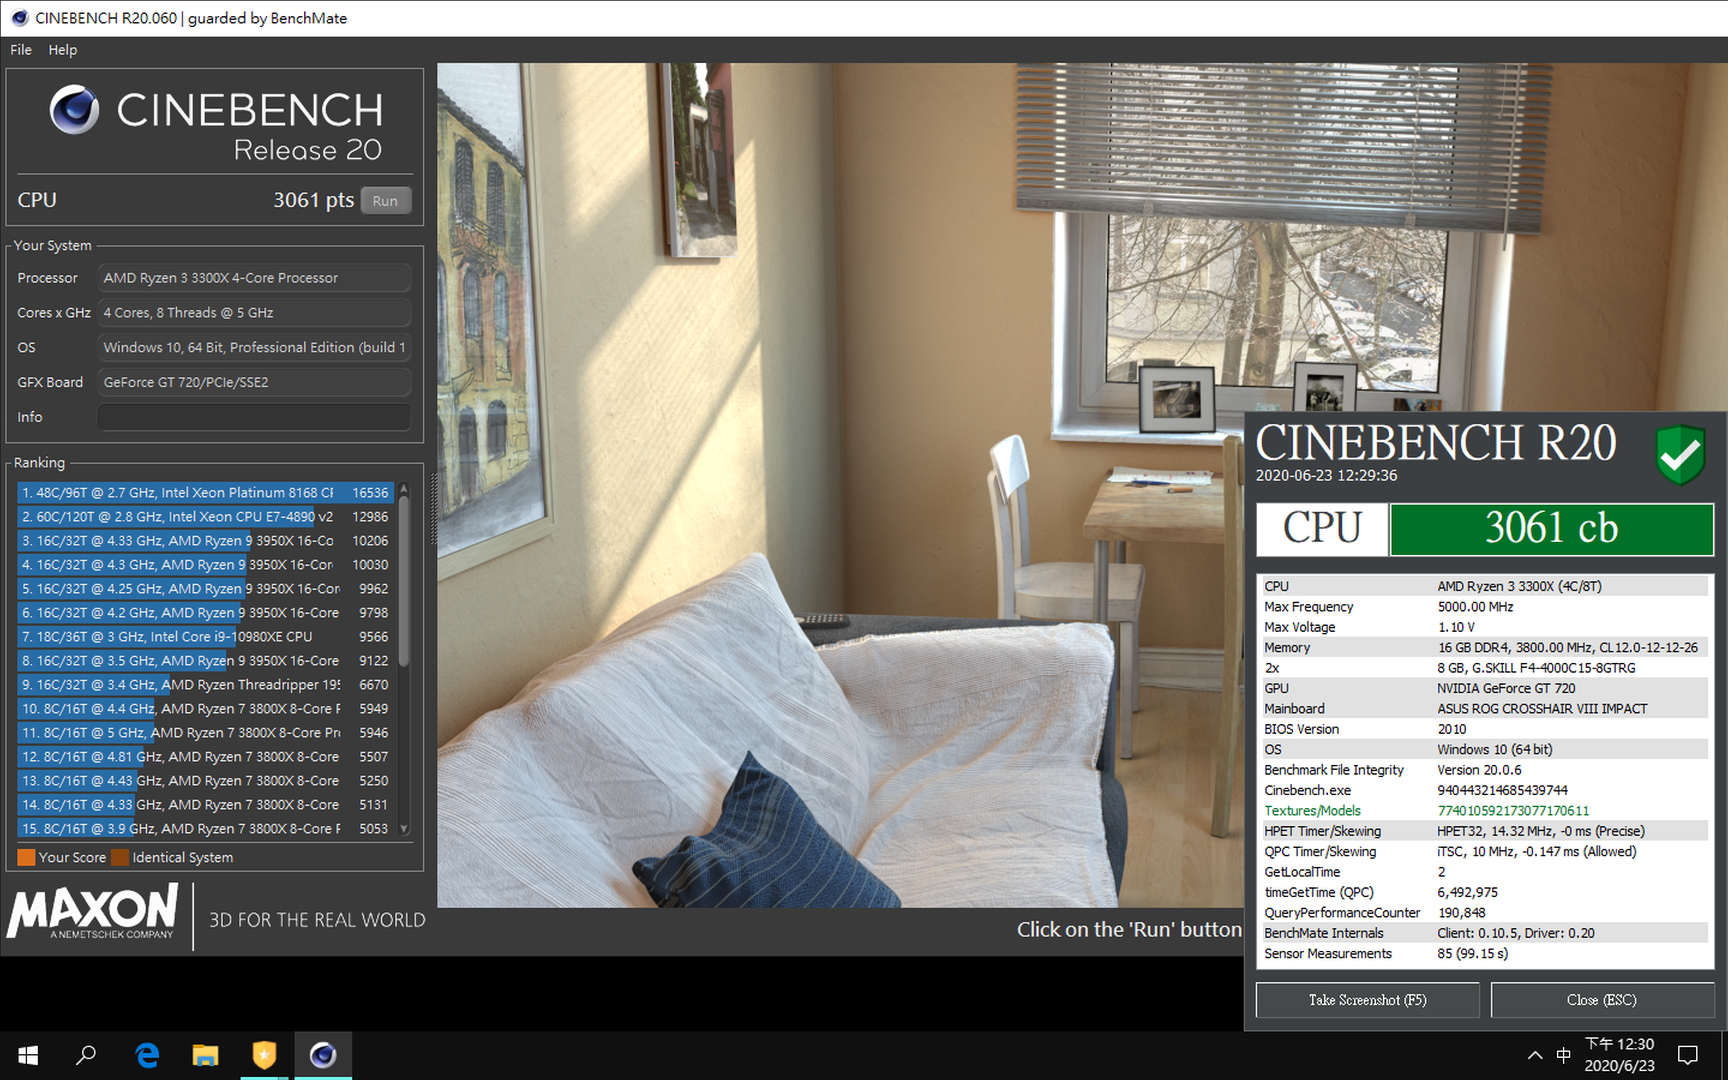Click the ranking list scroll down arrow
The image size is (1728, 1080).
tap(404, 829)
